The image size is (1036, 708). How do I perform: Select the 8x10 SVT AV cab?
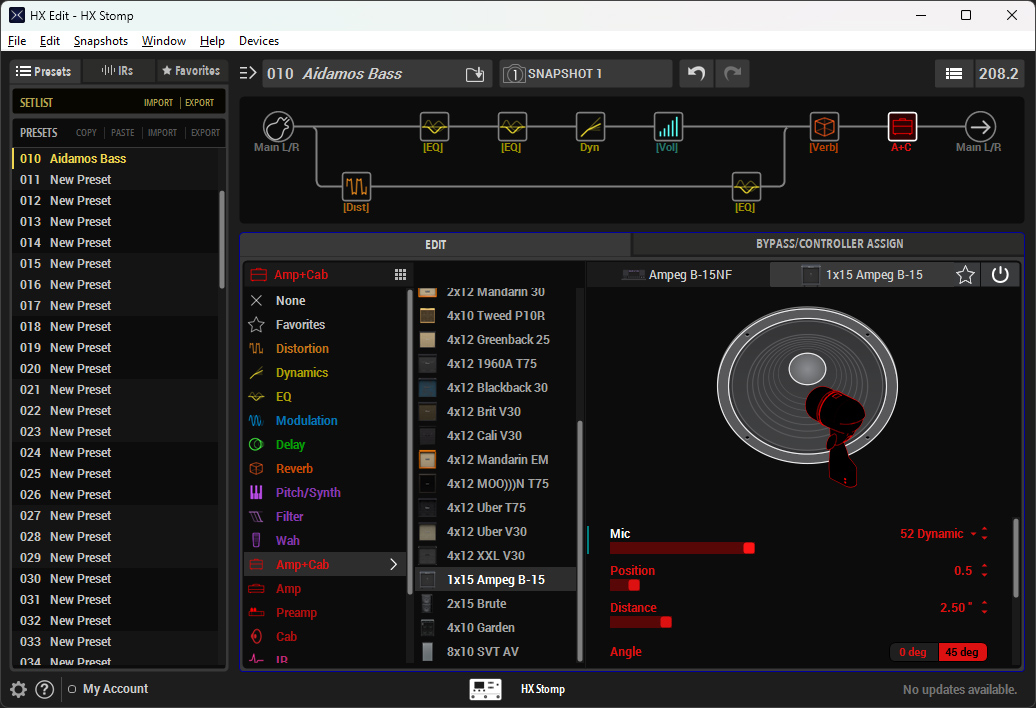click(496, 652)
